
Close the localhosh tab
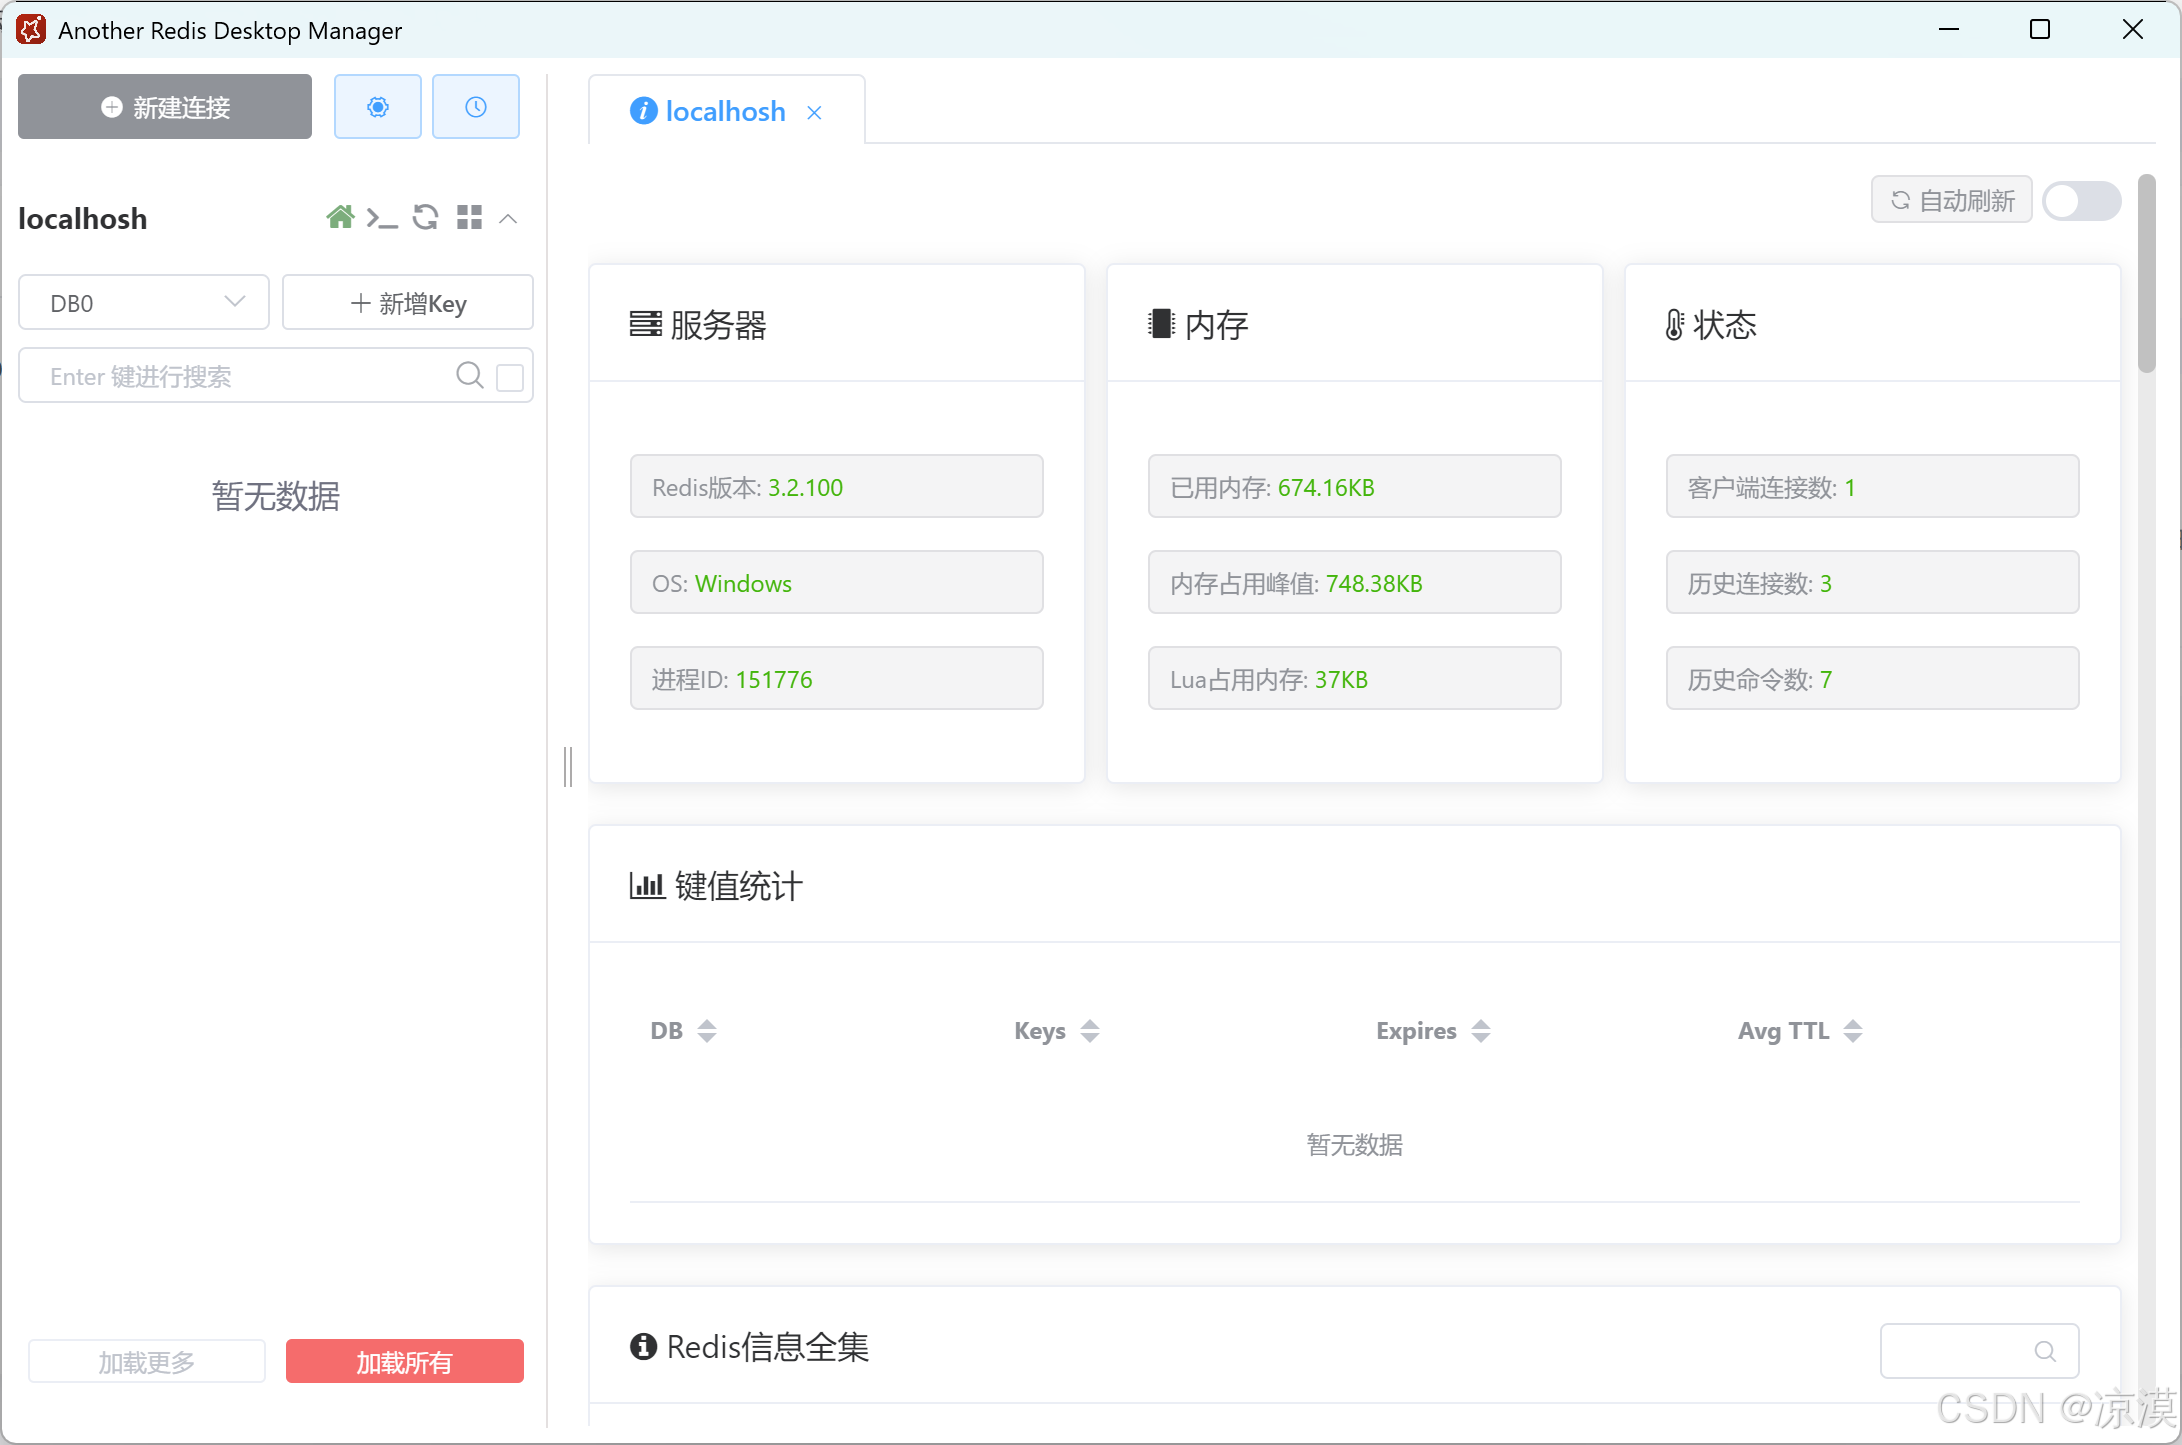click(x=814, y=113)
